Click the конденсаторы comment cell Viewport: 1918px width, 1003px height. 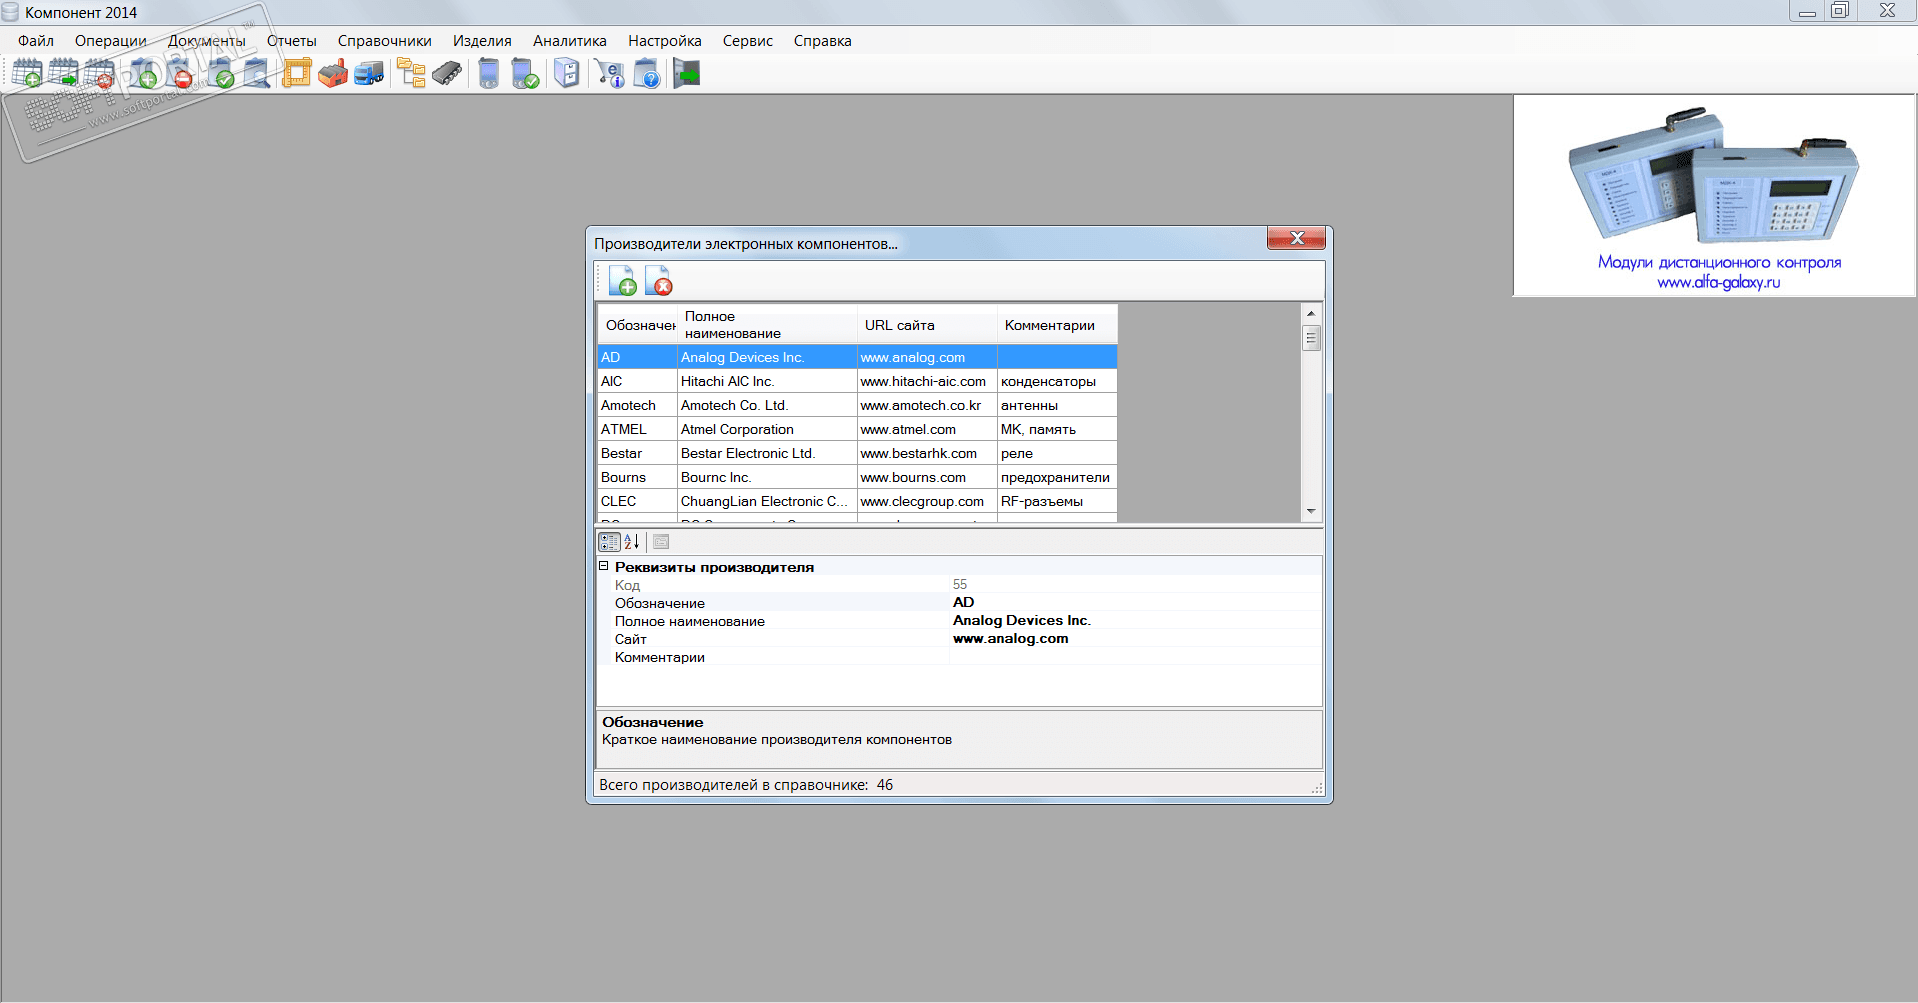pos(1057,381)
